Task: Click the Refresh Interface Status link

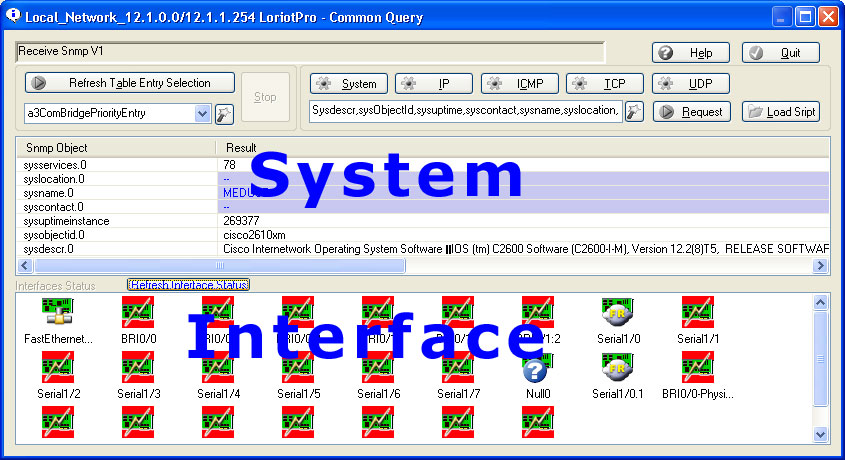Action: (189, 284)
